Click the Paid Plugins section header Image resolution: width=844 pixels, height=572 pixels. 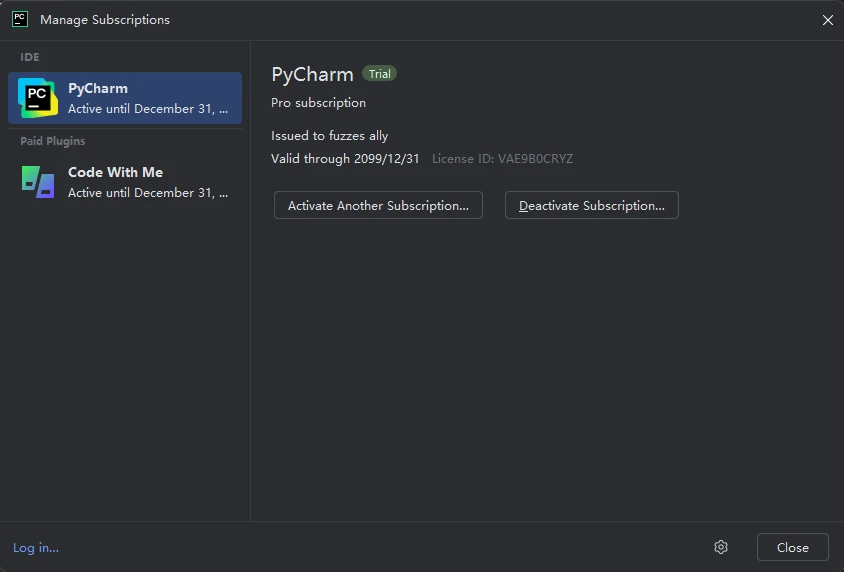(53, 141)
